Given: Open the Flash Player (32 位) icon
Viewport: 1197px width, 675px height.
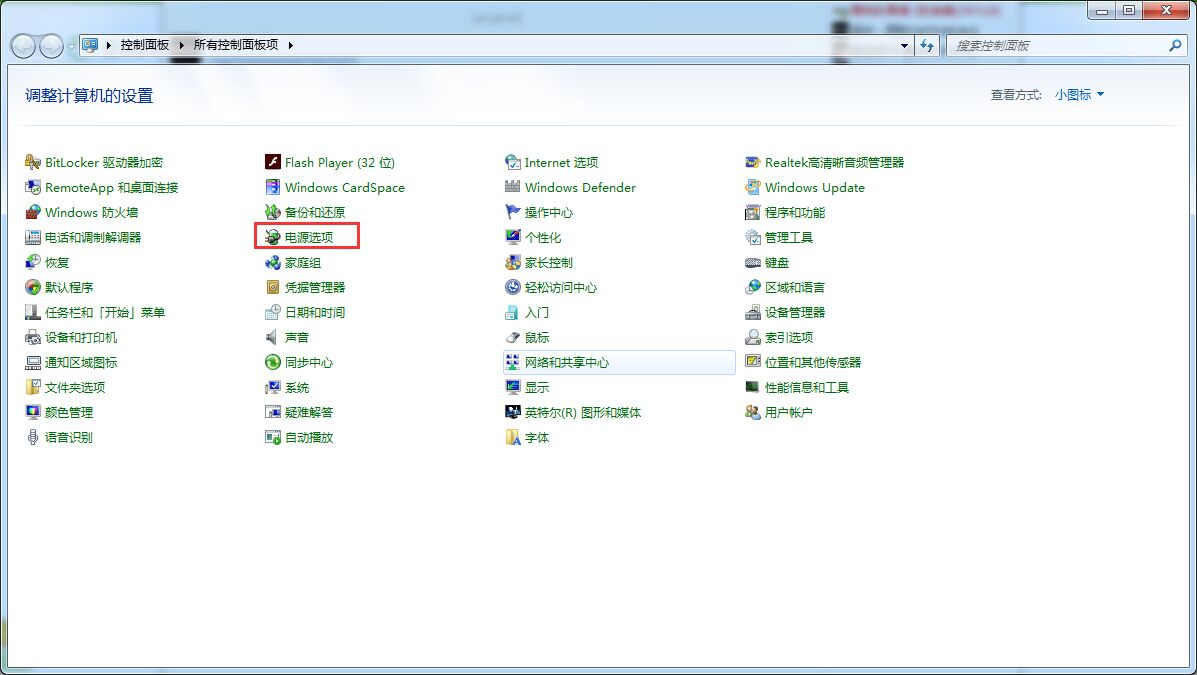Looking at the screenshot, I should point(273,162).
